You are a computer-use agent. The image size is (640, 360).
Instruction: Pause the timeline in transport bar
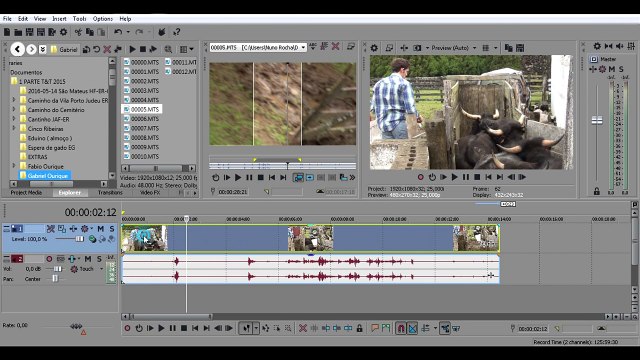172,328
